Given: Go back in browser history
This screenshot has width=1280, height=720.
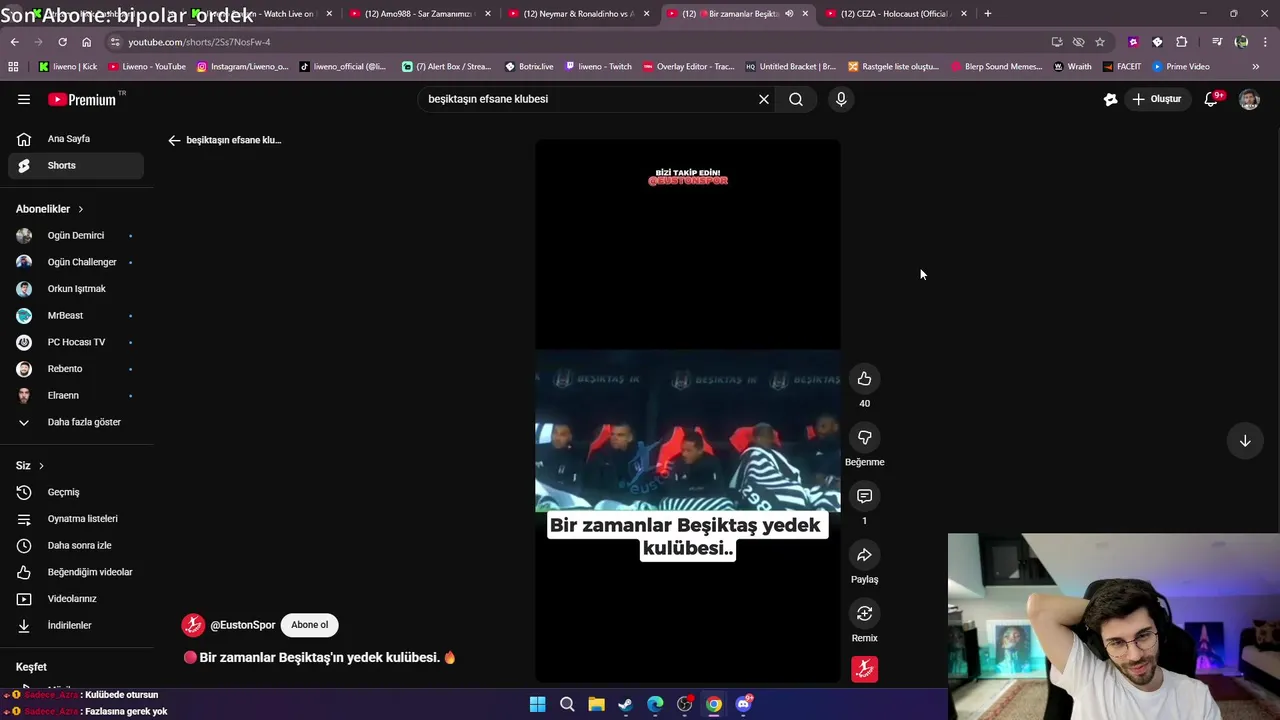Looking at the screenshot, I should click(14, 42).
